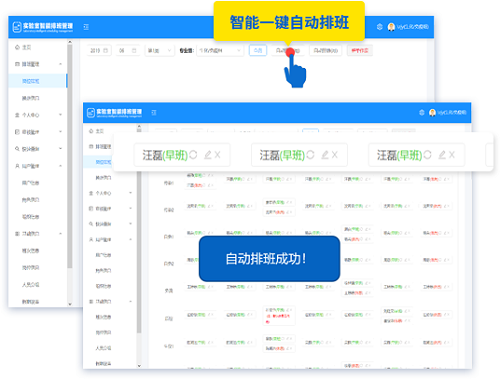Click pencil edit icon on middle 汪磊(早班) card
This screenshot has width=500, height=379.
325,155
